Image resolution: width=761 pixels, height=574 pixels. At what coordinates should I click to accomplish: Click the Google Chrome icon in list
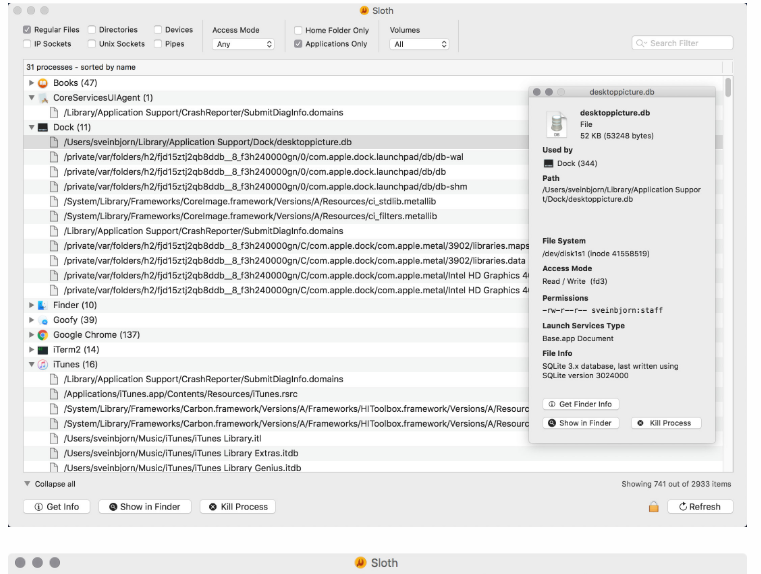pos(43,335)
